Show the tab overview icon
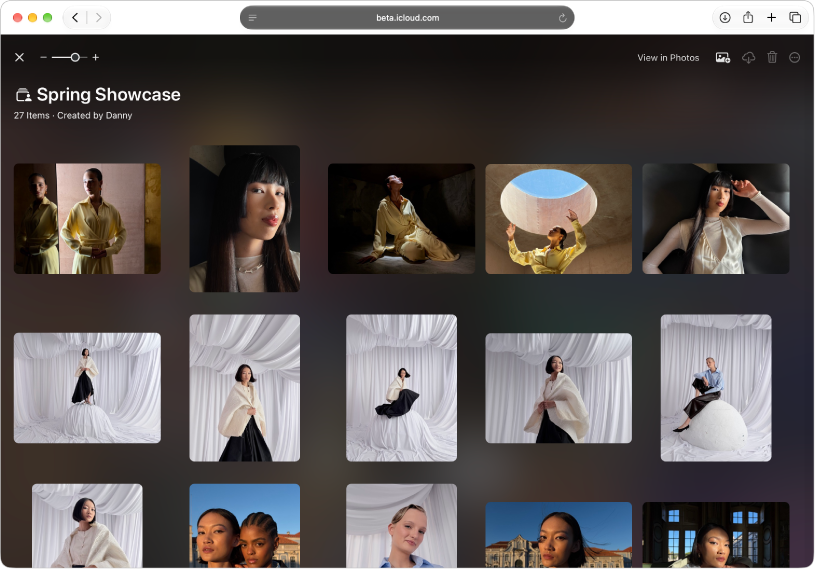This screenshot has width=818, height=570. coord(795,18)
